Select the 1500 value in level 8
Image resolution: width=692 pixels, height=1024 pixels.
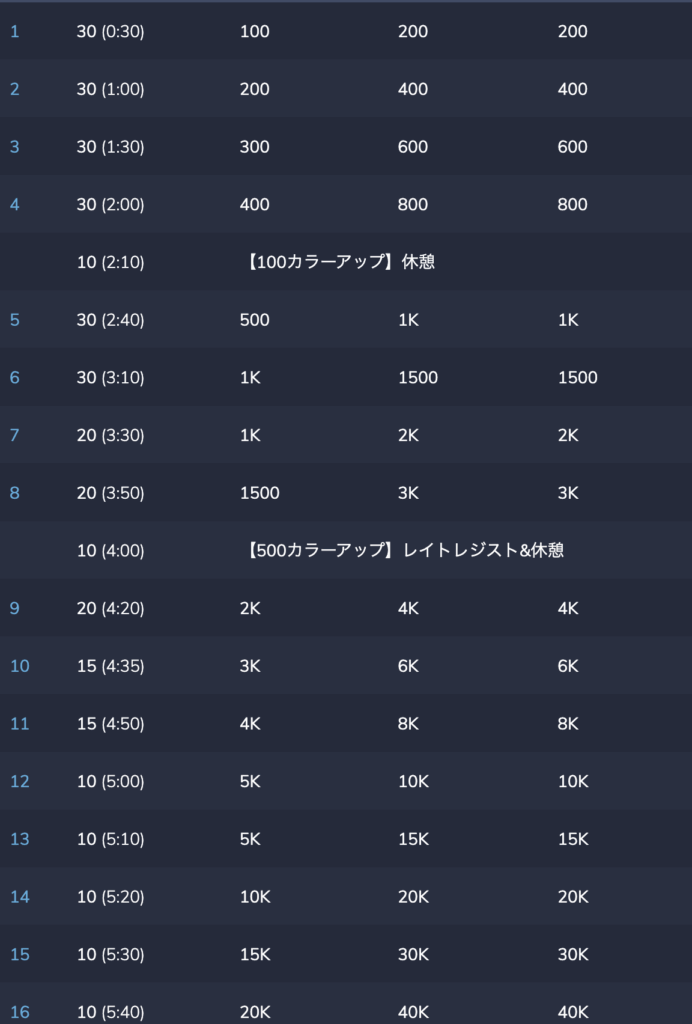click(259, 493)
